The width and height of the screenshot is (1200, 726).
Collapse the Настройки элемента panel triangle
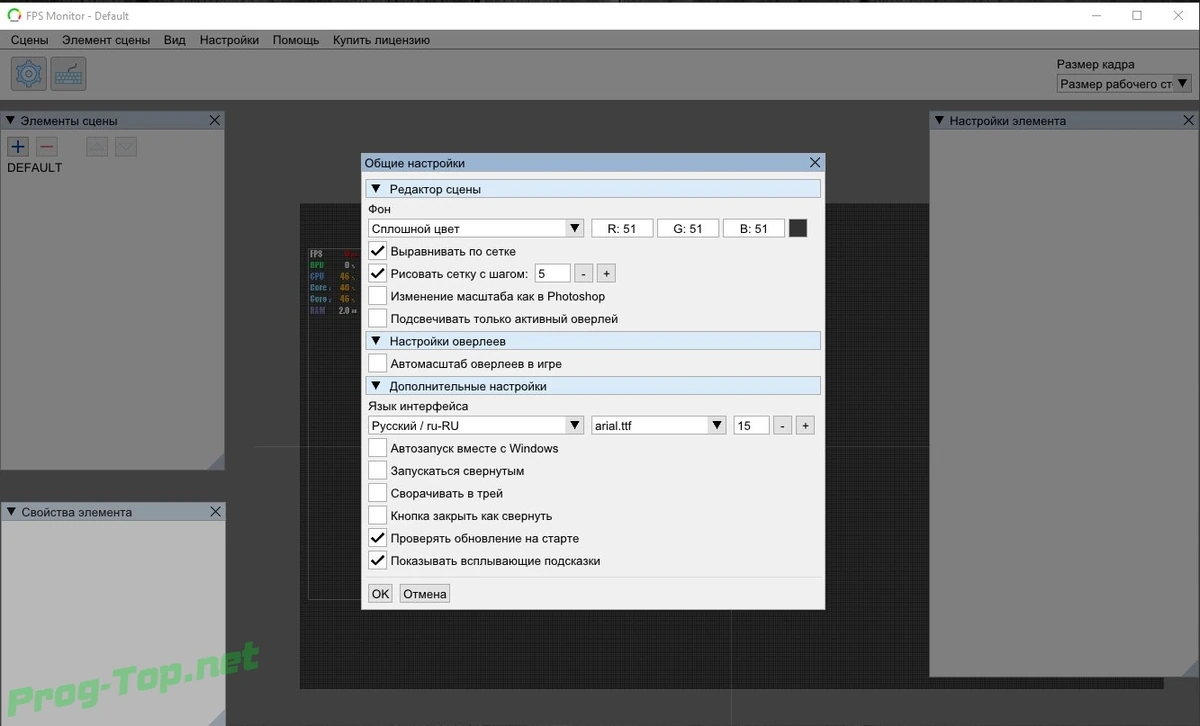(939, 121)
